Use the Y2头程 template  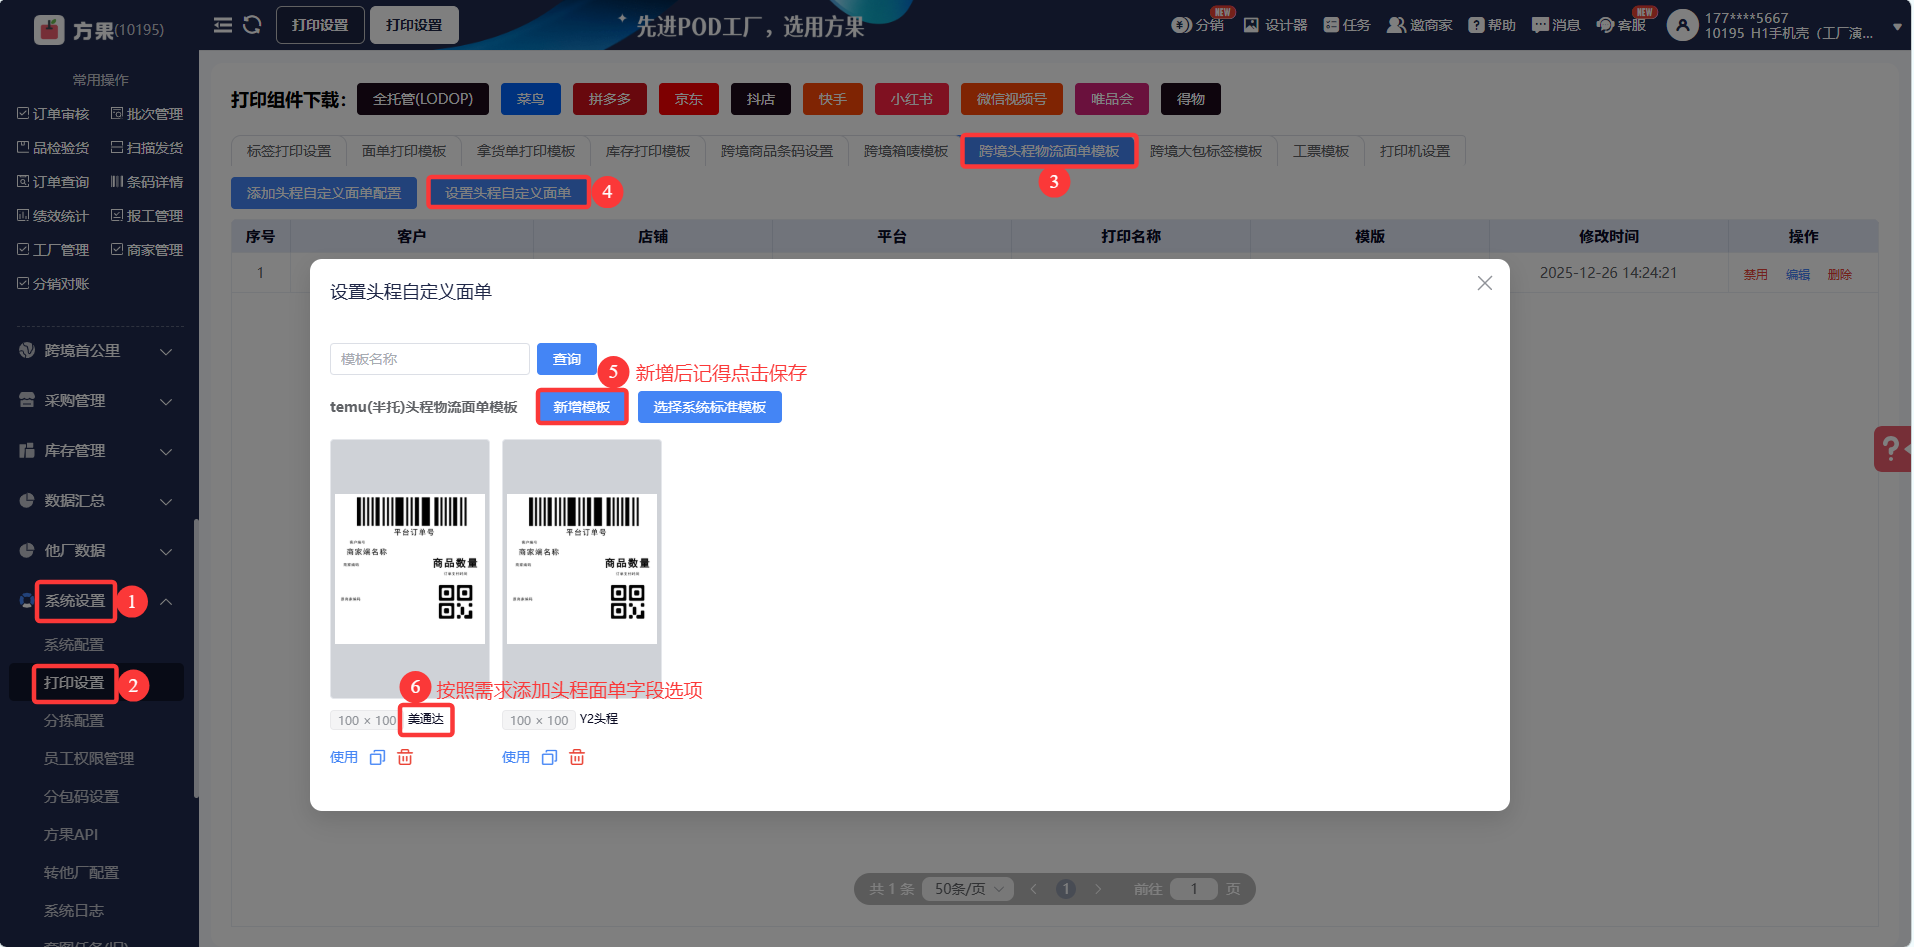[516, 758]
